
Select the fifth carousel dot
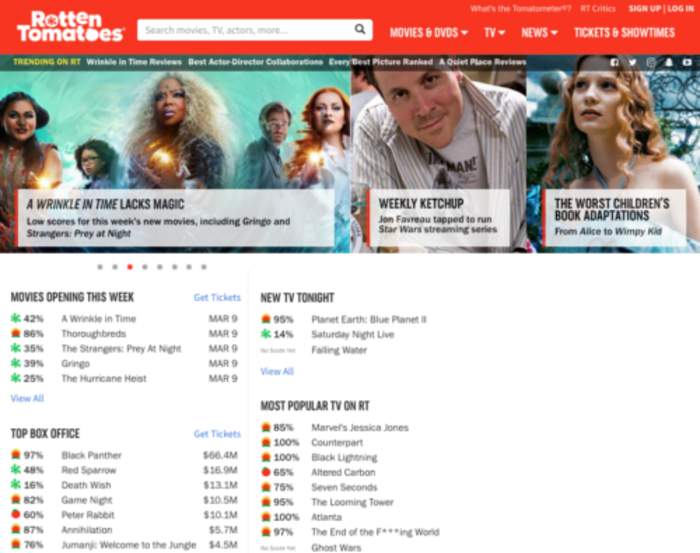160,267
